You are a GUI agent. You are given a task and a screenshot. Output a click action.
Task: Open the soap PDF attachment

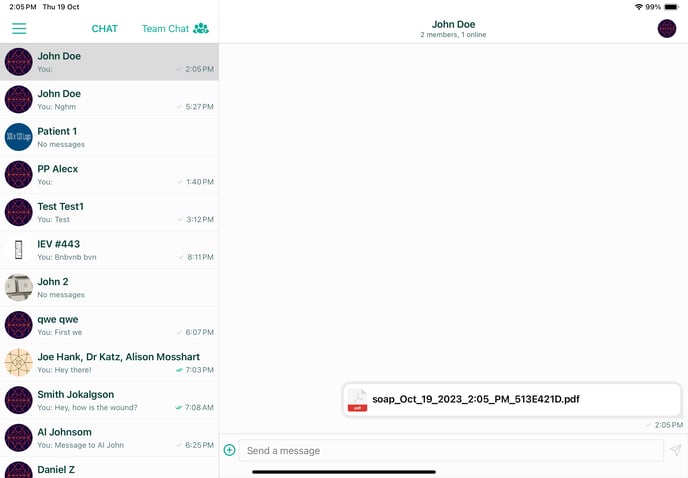[512, 399]
